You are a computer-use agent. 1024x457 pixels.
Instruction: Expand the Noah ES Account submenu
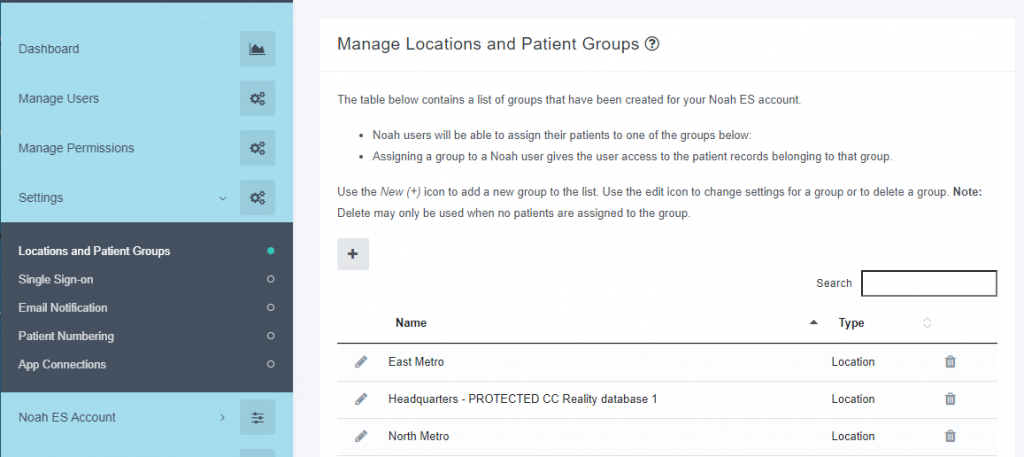(223, 418)
